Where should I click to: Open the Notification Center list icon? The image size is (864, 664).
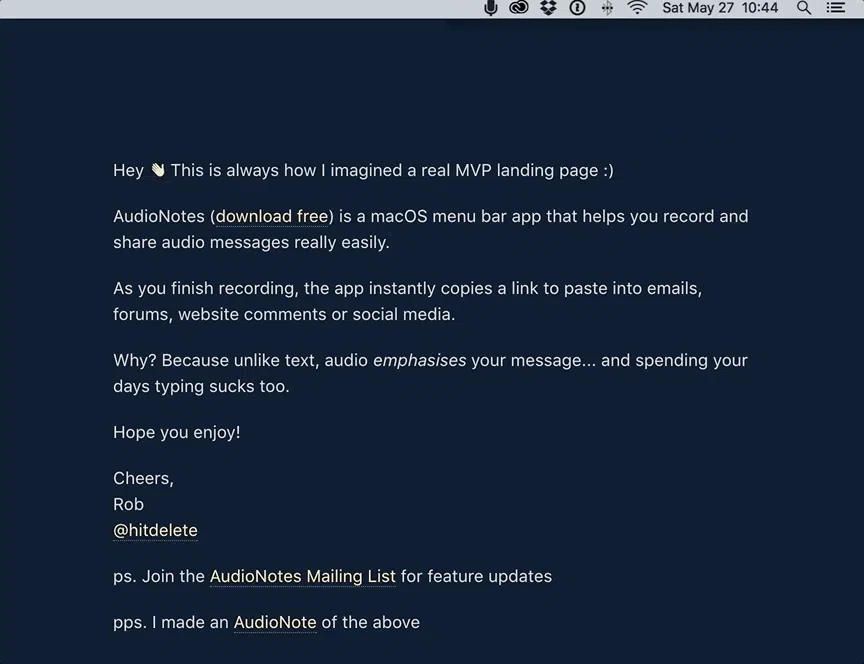[x=836, y=8]
